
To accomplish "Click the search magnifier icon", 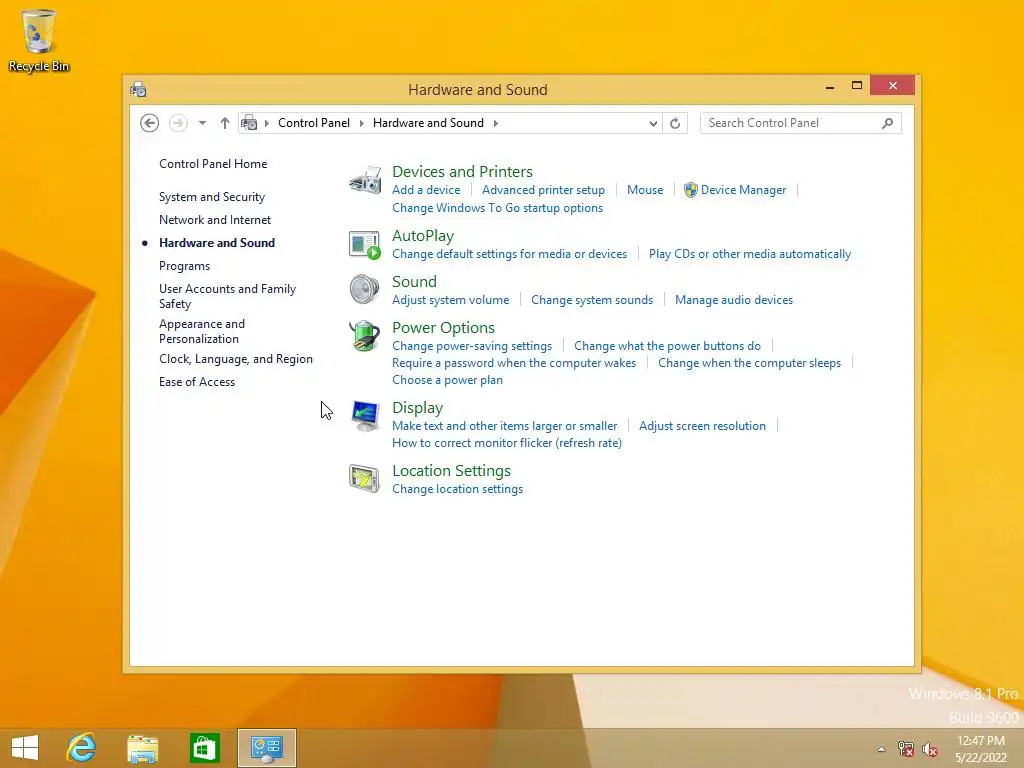I will 888,123.
